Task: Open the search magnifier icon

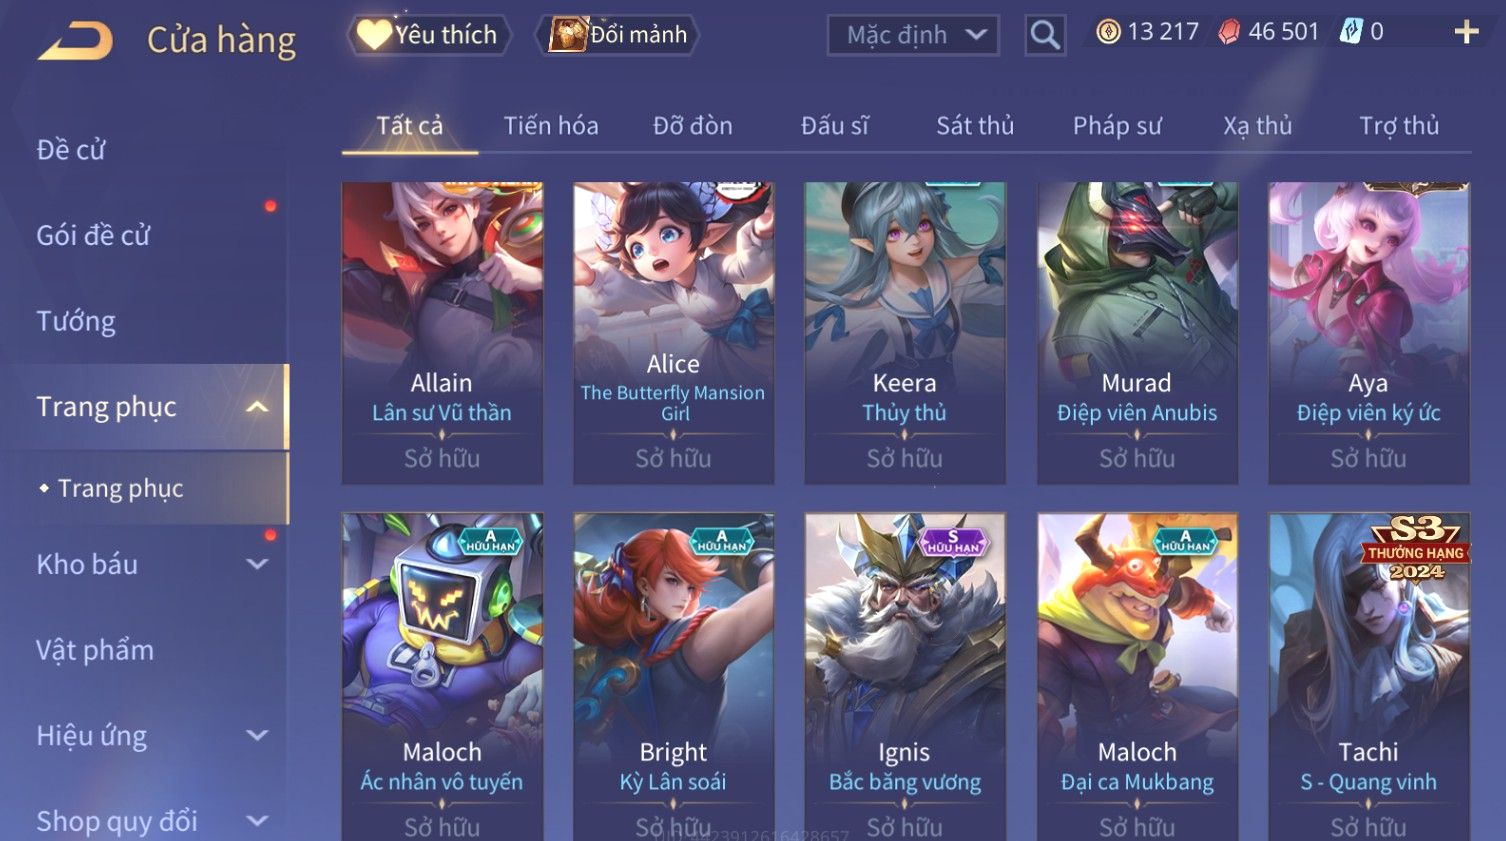Action: pyautogui.click(x=1044, y=35)
